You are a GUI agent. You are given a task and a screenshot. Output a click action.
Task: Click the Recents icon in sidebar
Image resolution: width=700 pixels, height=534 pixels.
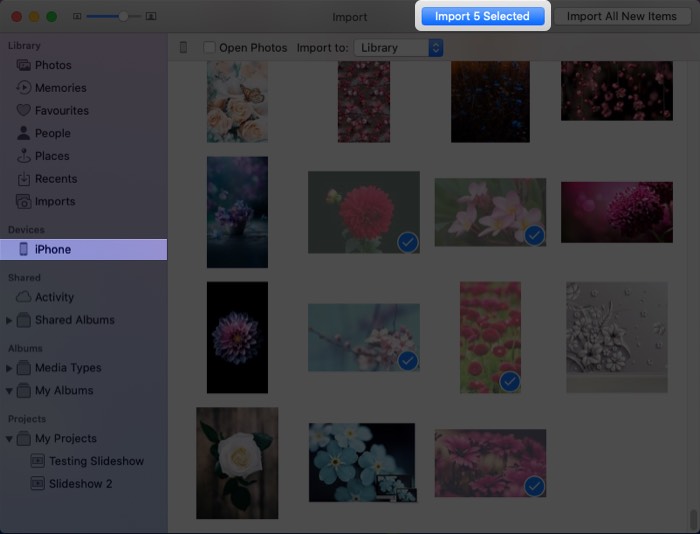pos(24,179)
